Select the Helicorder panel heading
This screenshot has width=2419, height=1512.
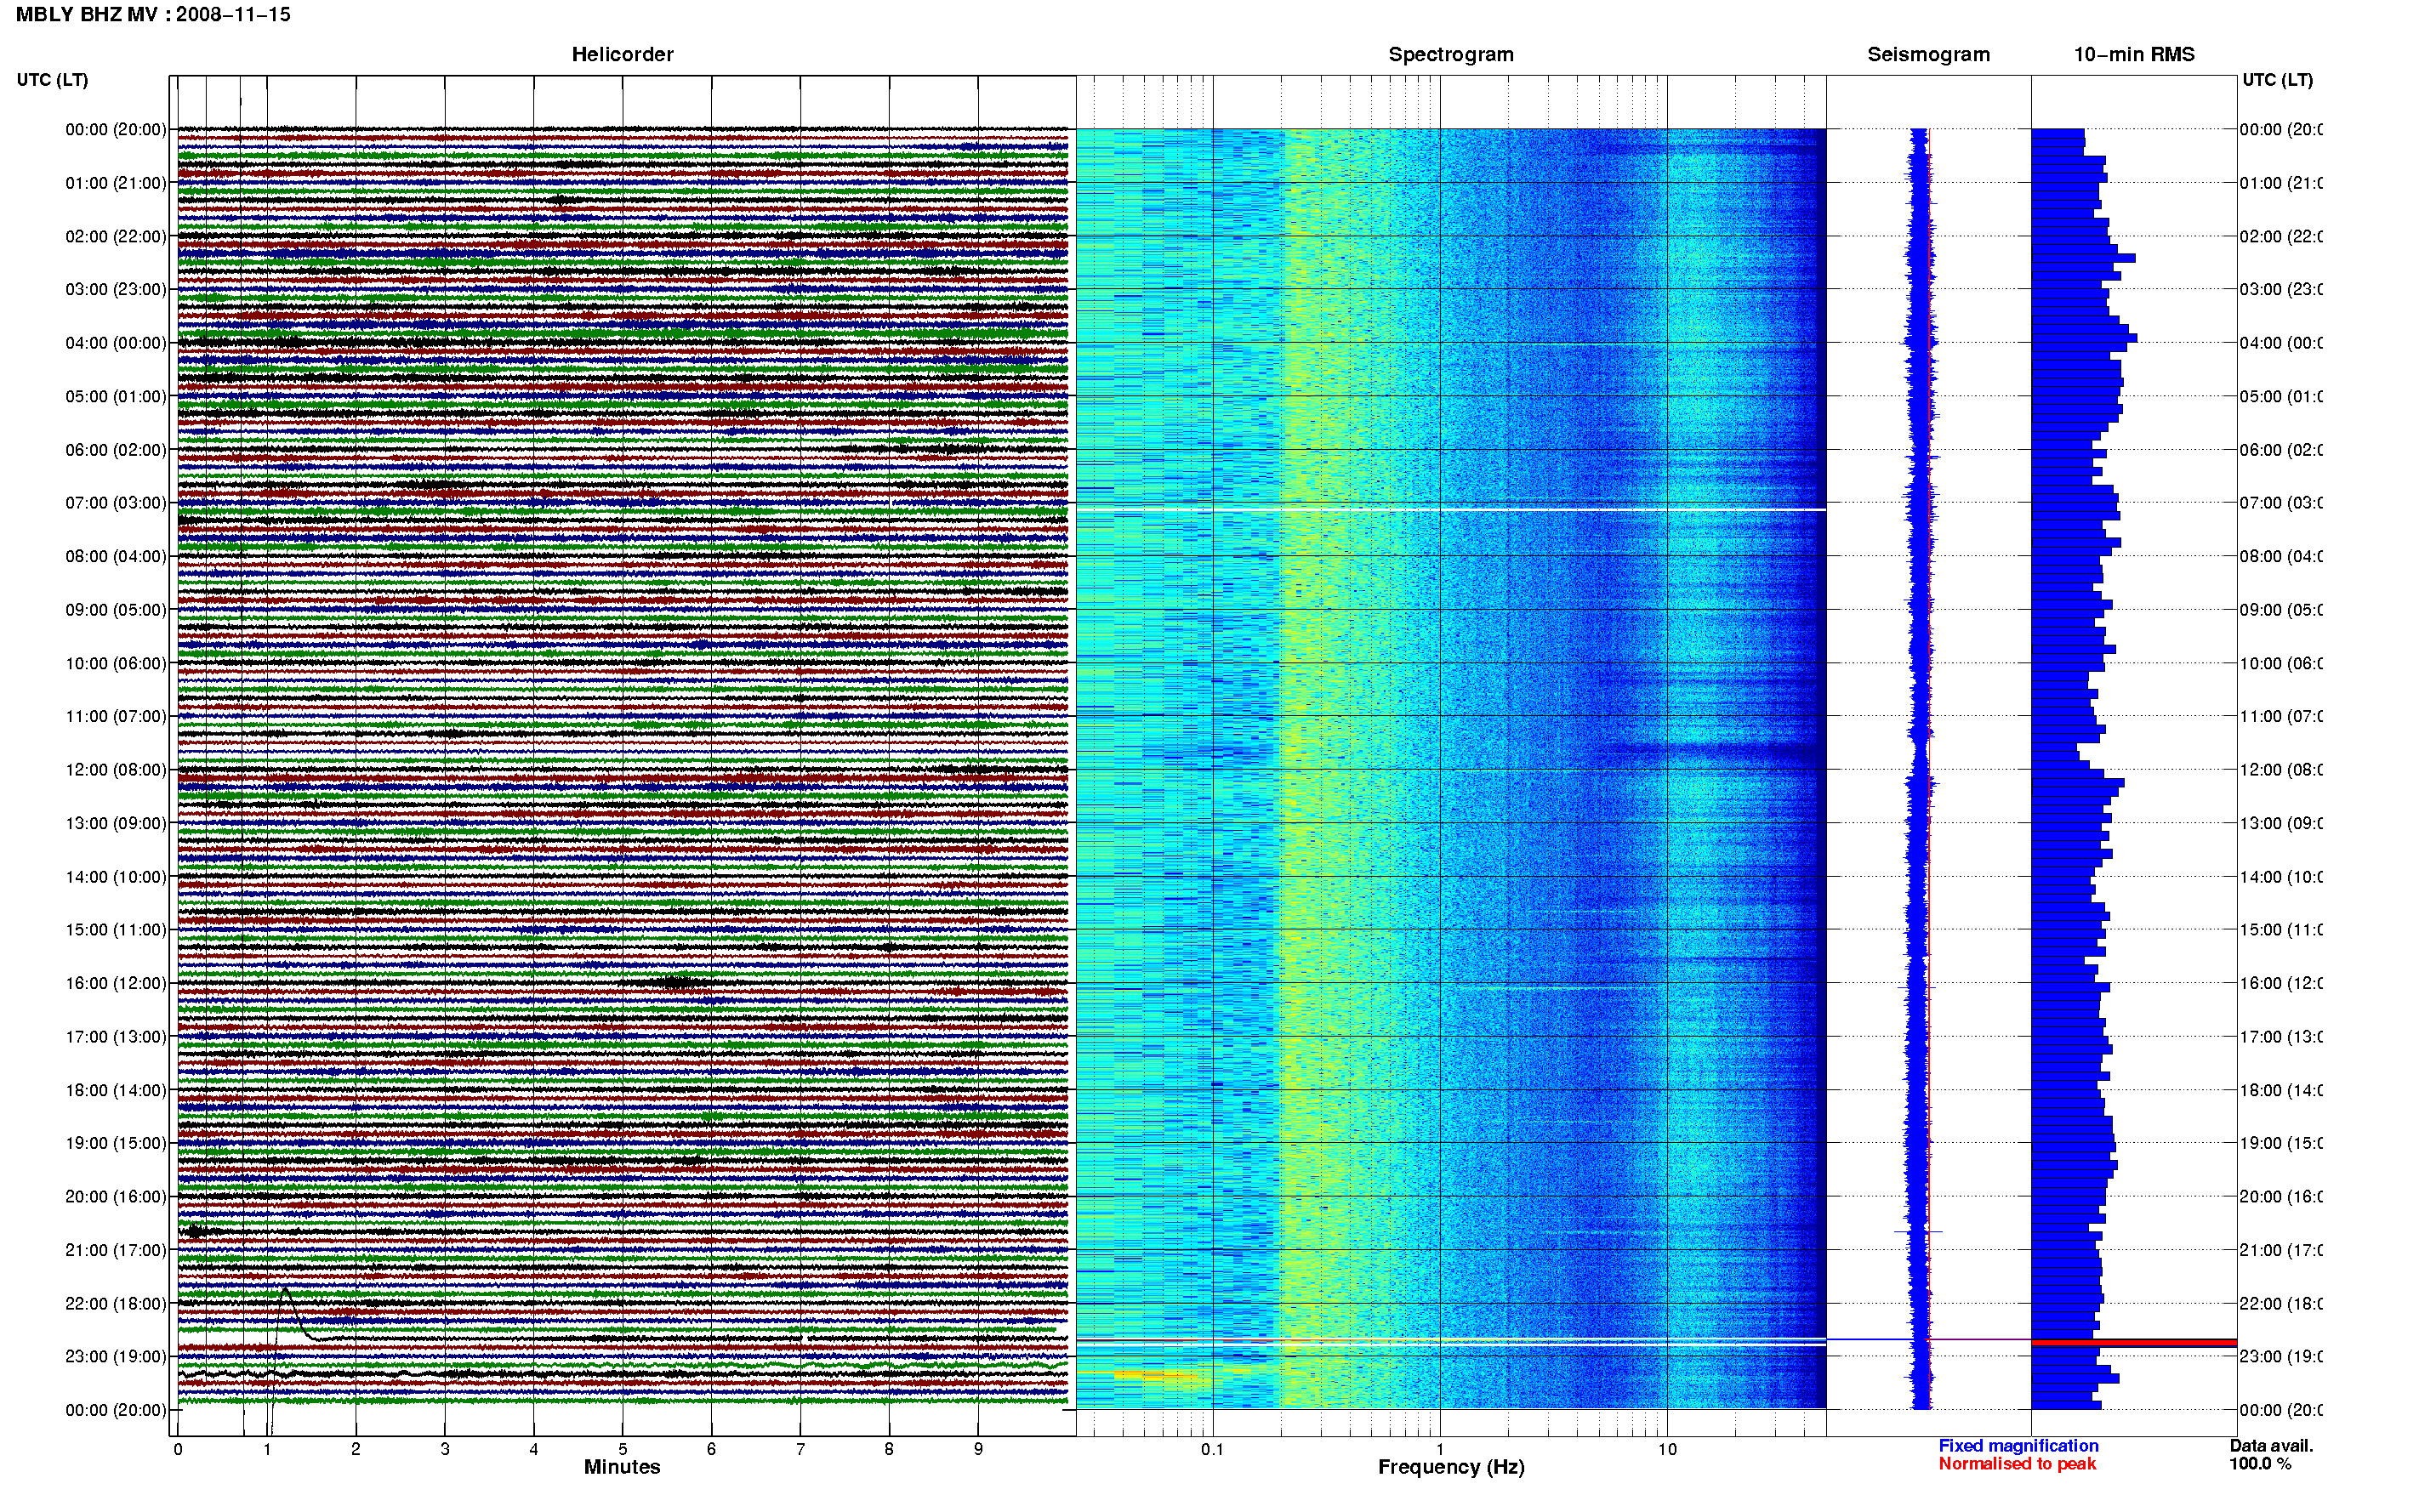622,55
